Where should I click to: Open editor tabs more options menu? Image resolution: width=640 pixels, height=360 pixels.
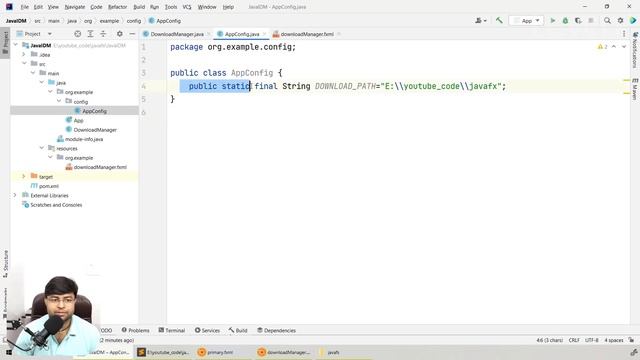(x=624, y=34)
